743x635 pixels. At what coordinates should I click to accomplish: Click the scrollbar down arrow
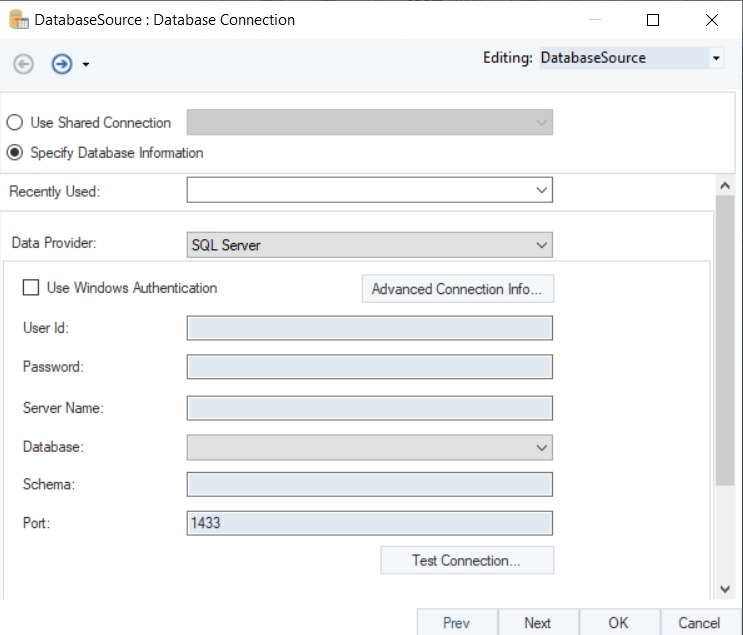coord(726,590)
